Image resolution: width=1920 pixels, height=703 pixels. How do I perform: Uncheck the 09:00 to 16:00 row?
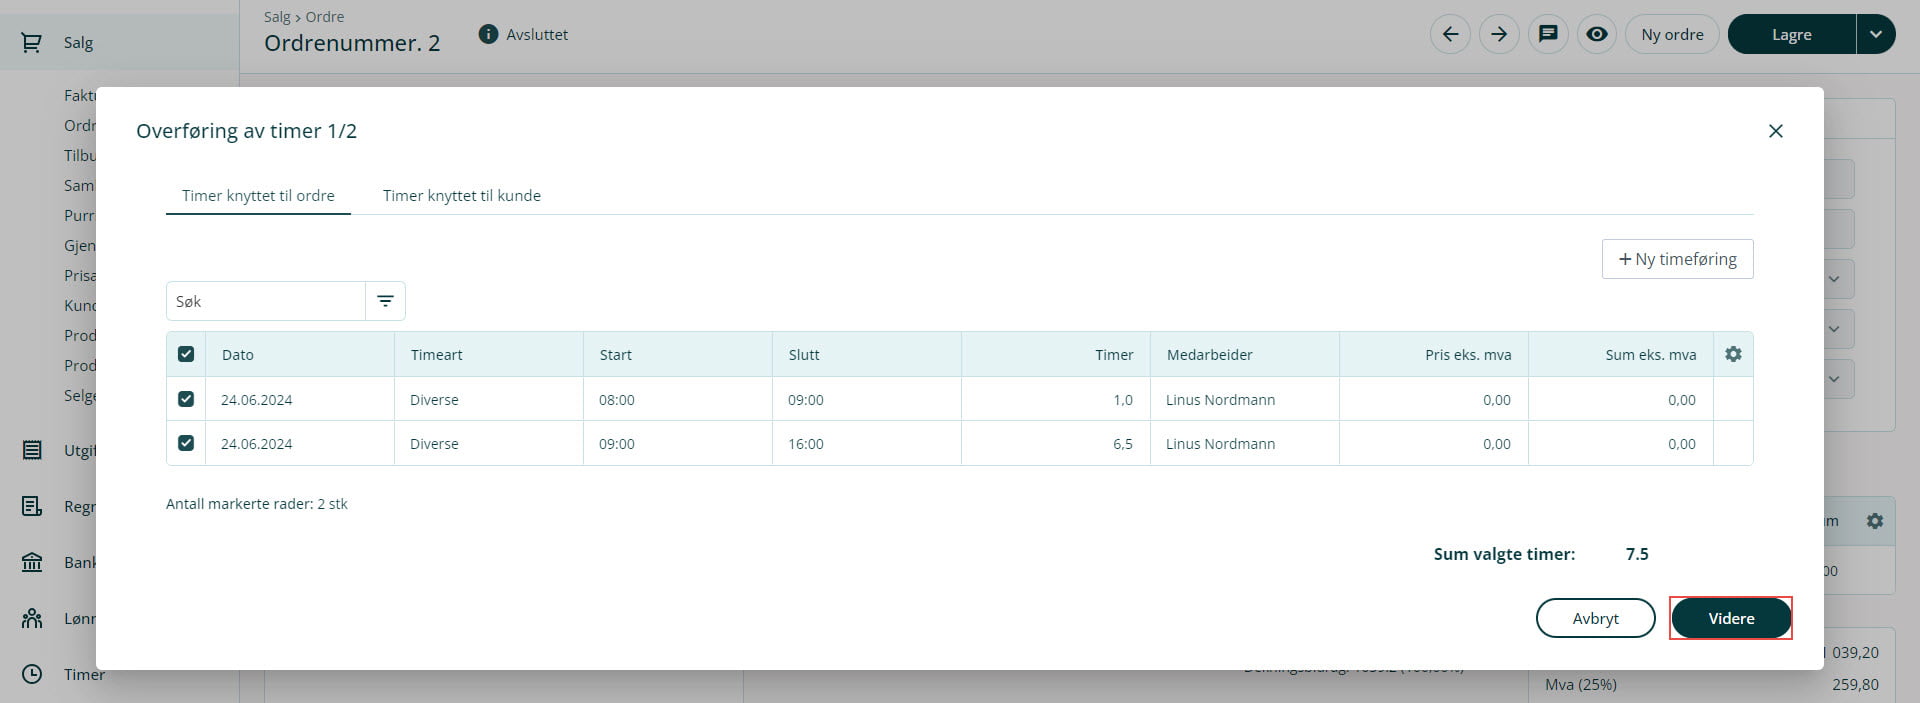[x=186, y=443]
